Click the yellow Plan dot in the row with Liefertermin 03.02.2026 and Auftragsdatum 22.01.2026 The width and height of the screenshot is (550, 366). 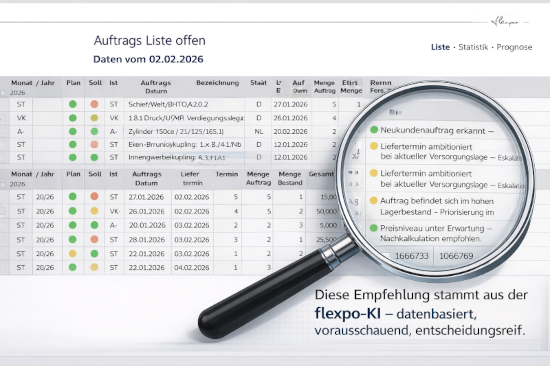coord(73,253)
